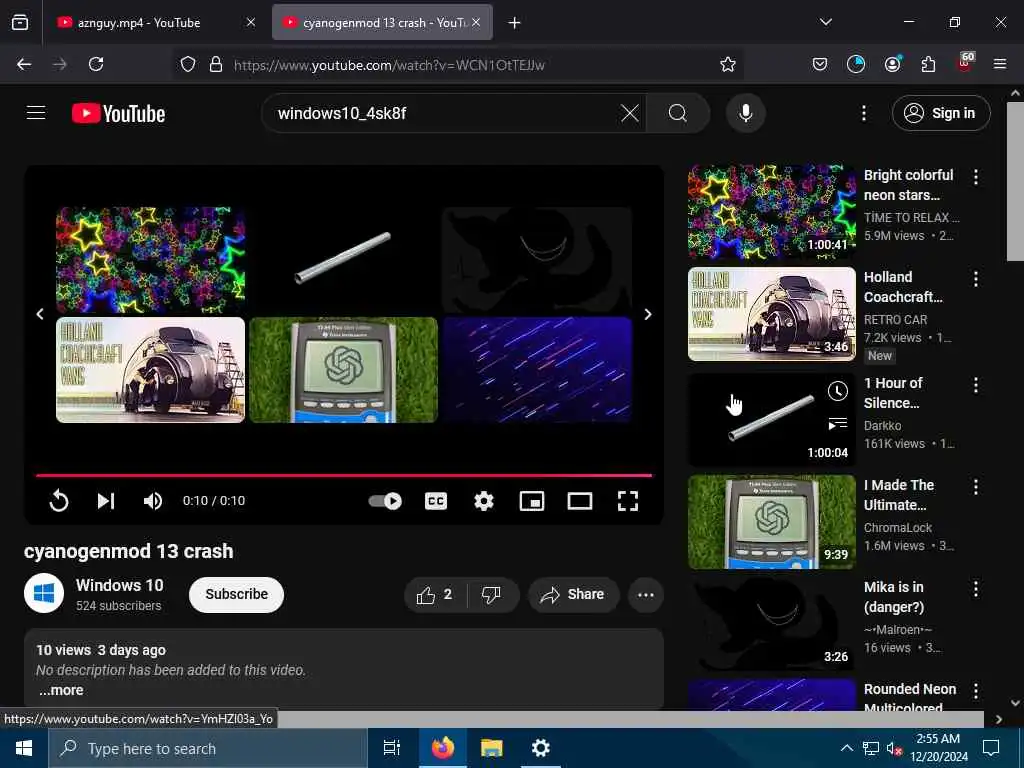Open the calculator end-screen suggestion
Image resolution: width=1024 pixels, height=768 pixels.
point(344,370)
